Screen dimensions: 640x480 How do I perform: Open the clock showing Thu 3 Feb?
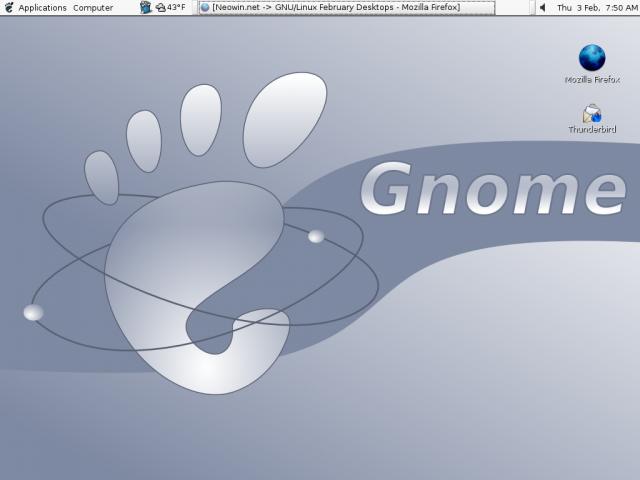tap(597, 7)
